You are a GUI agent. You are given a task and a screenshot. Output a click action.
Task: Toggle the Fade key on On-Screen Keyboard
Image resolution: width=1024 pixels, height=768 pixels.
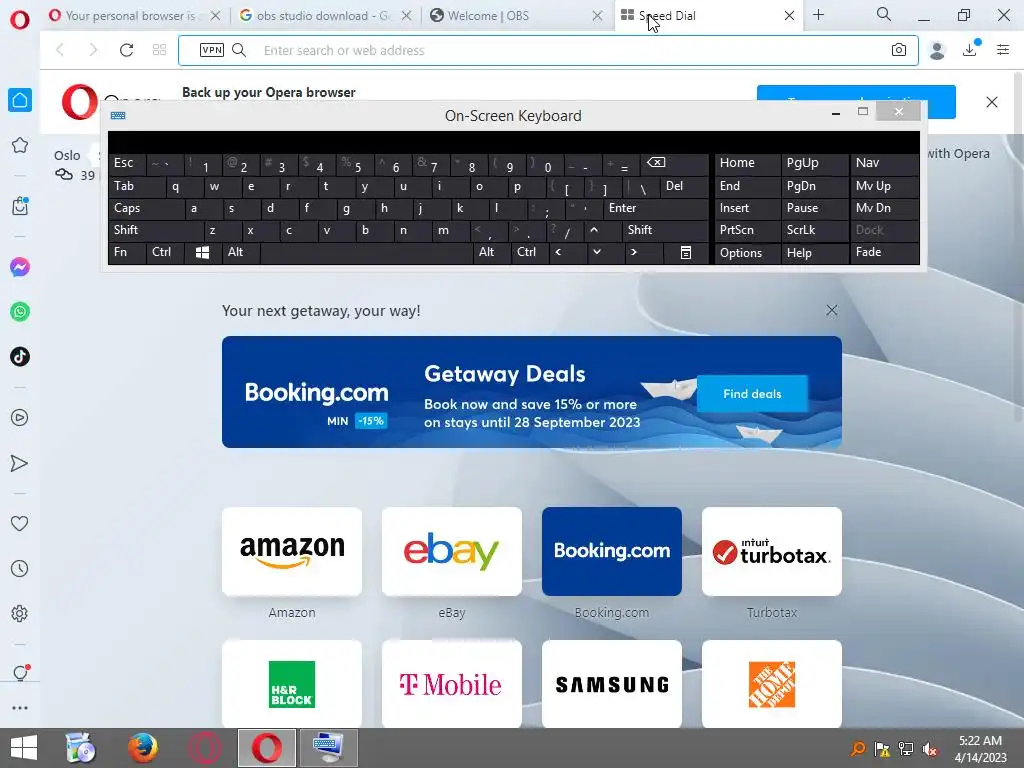884,252
